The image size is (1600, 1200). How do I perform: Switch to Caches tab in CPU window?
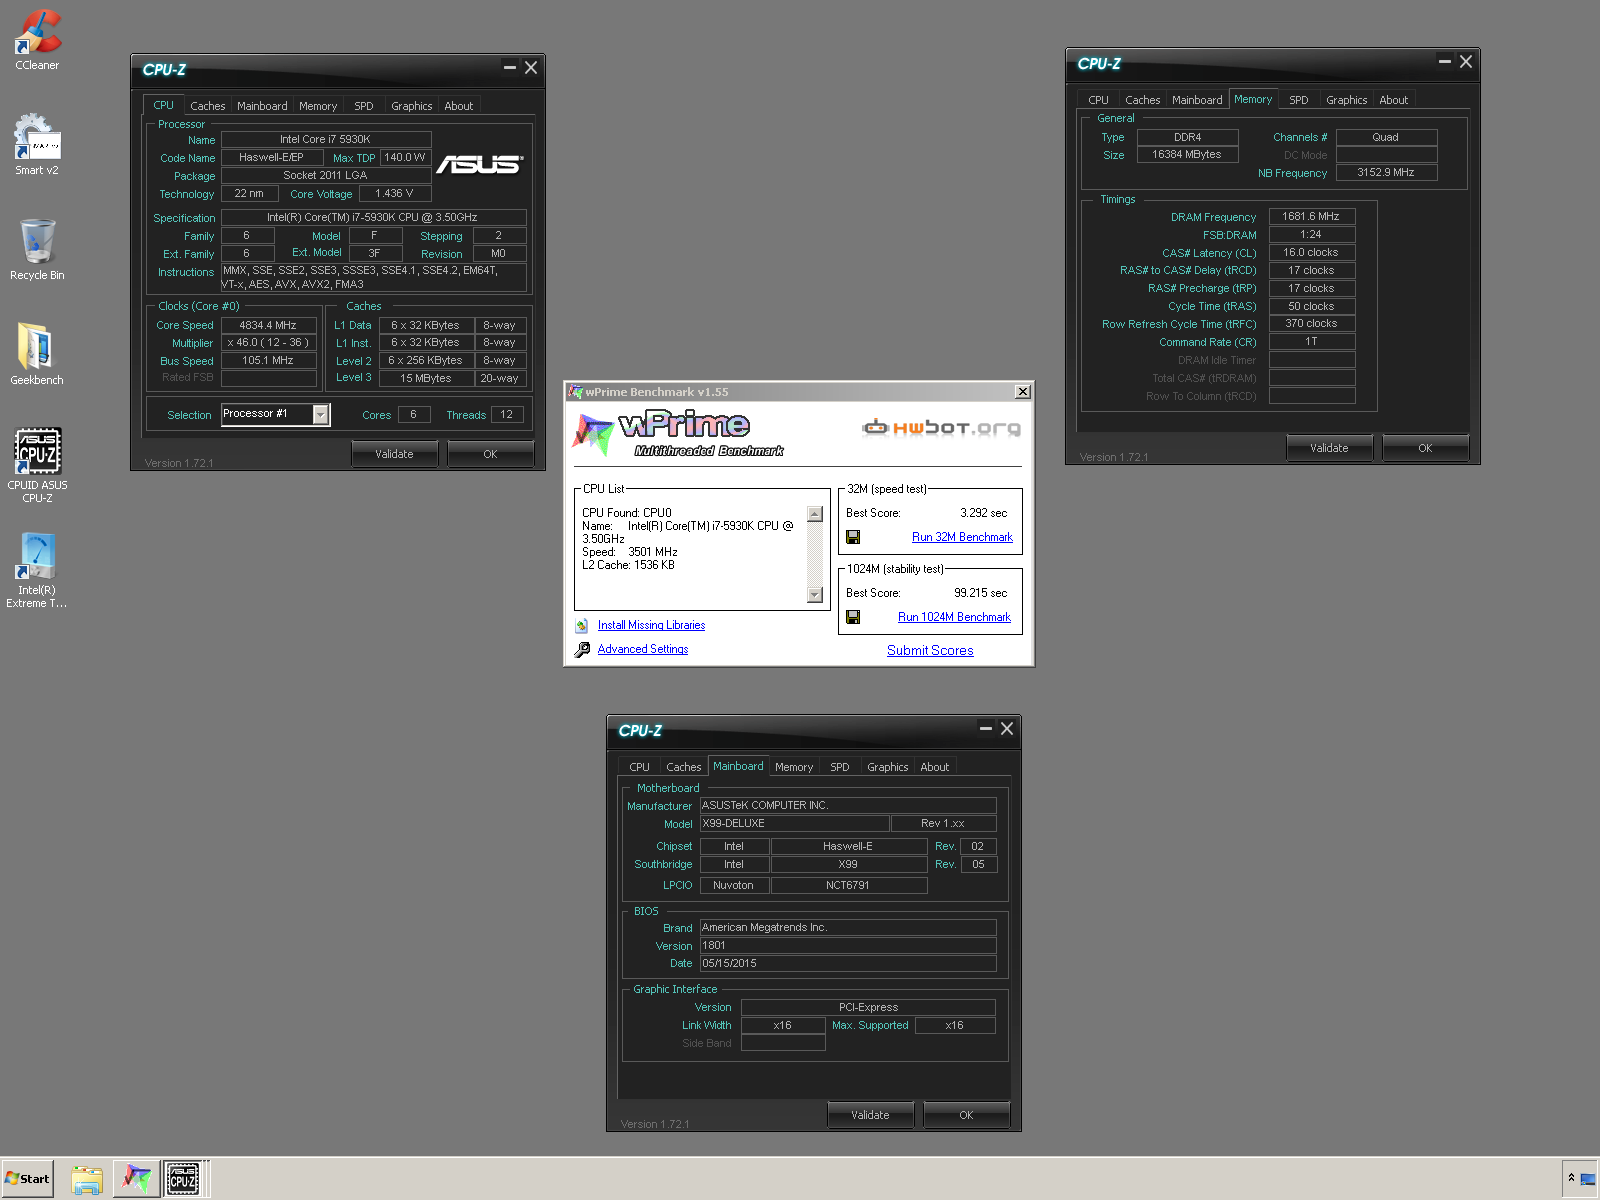(x=208, y=106)
